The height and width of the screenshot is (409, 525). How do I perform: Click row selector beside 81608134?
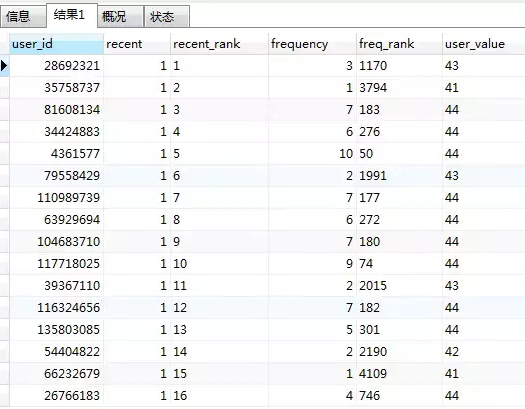point(4,110)
